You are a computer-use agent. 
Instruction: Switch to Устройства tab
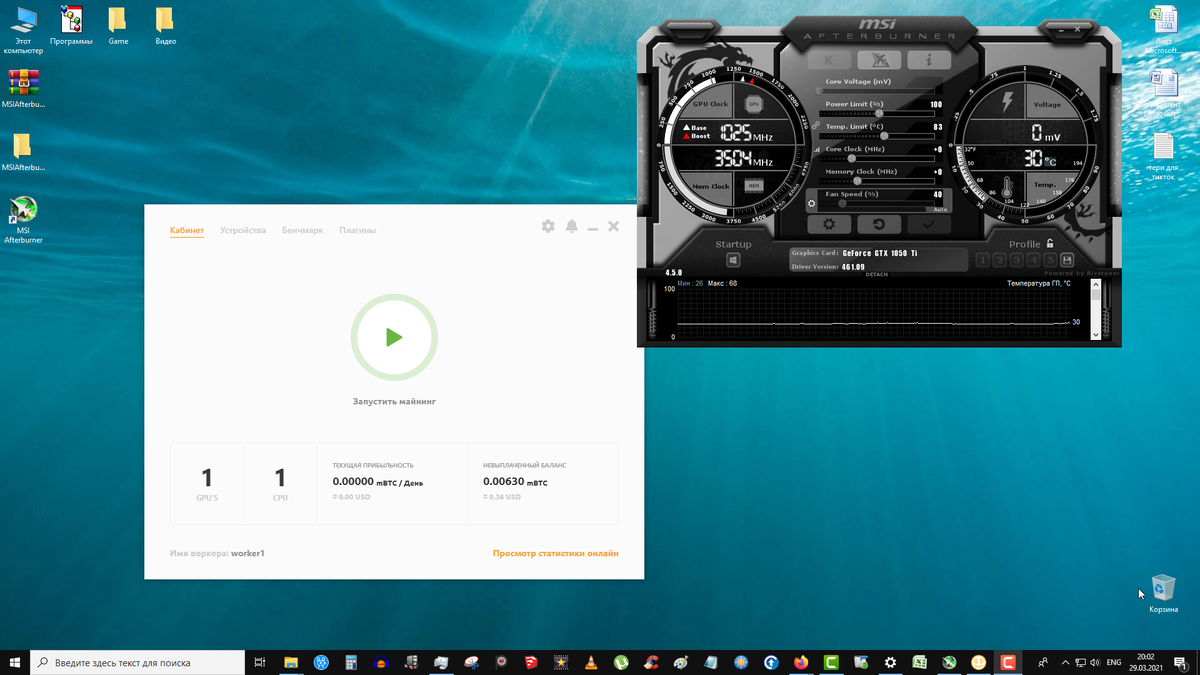[x=243, y=230]
